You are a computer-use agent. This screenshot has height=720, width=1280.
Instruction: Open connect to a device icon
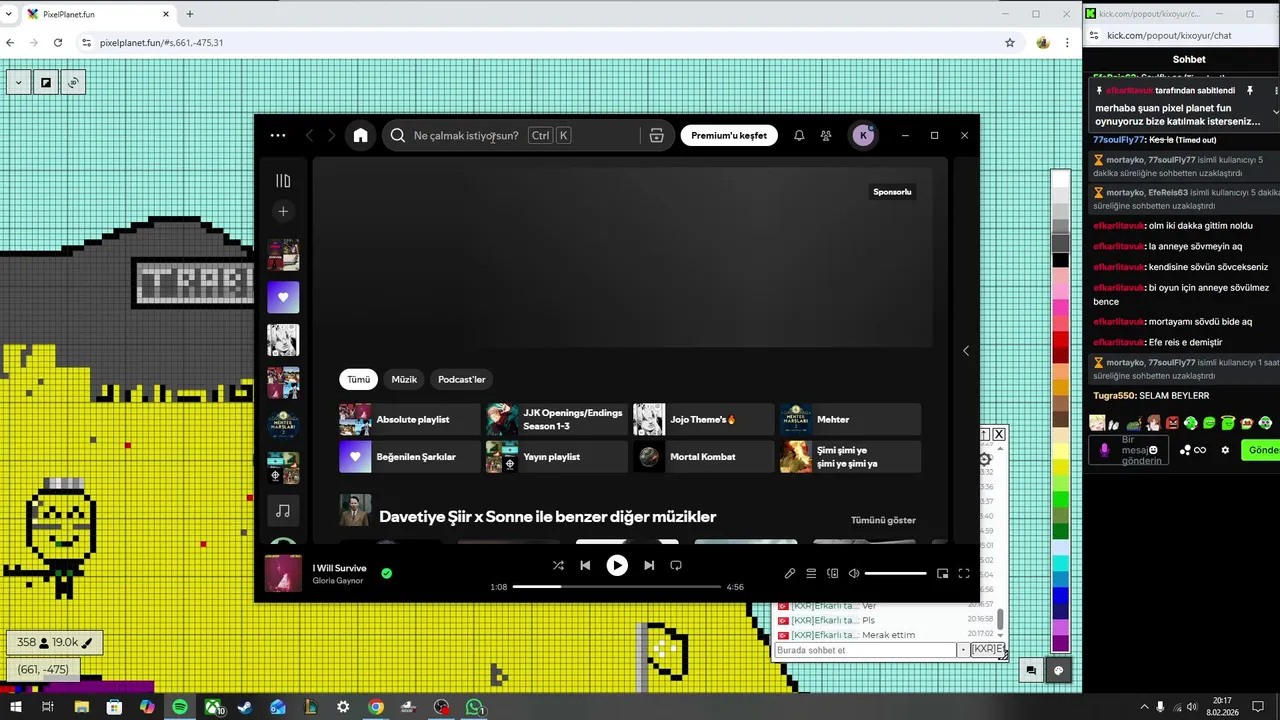tap(832, 574)
